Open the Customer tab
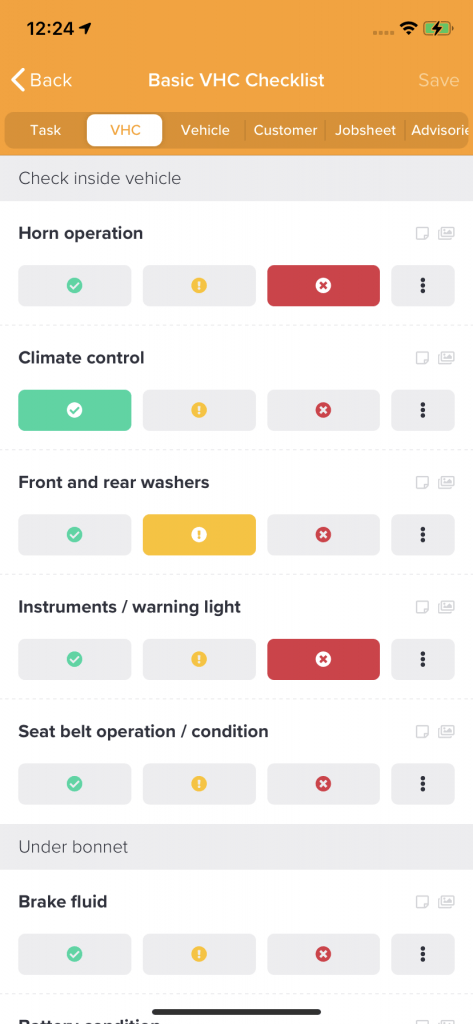 [285, 130]
